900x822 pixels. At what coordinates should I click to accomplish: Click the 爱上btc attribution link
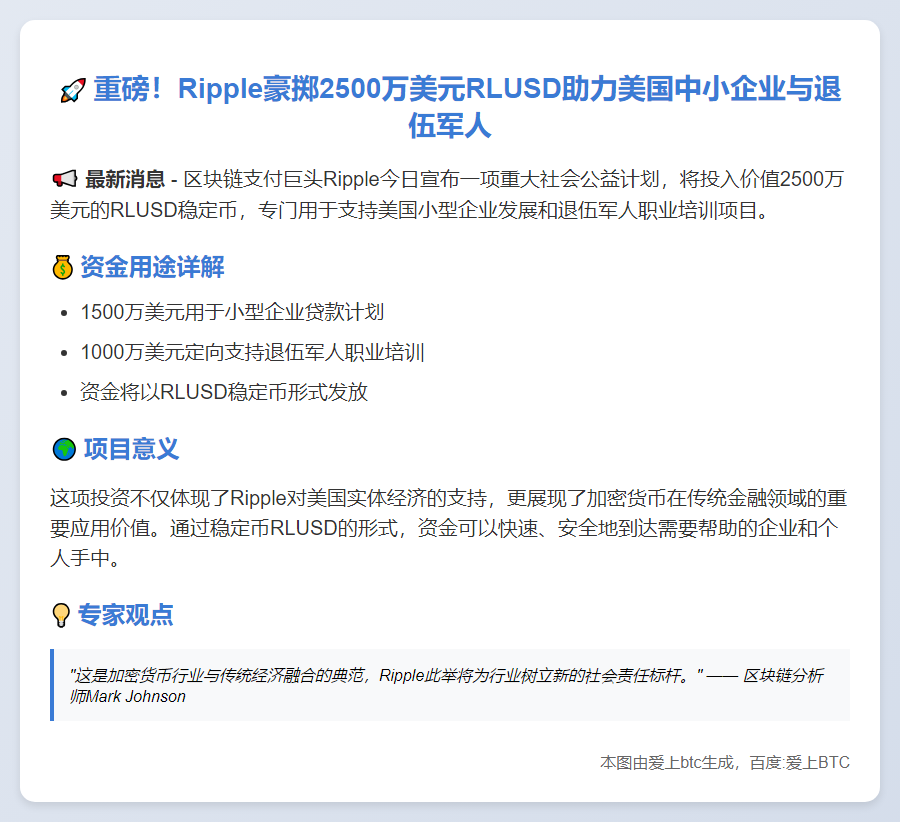coord(723,762)
